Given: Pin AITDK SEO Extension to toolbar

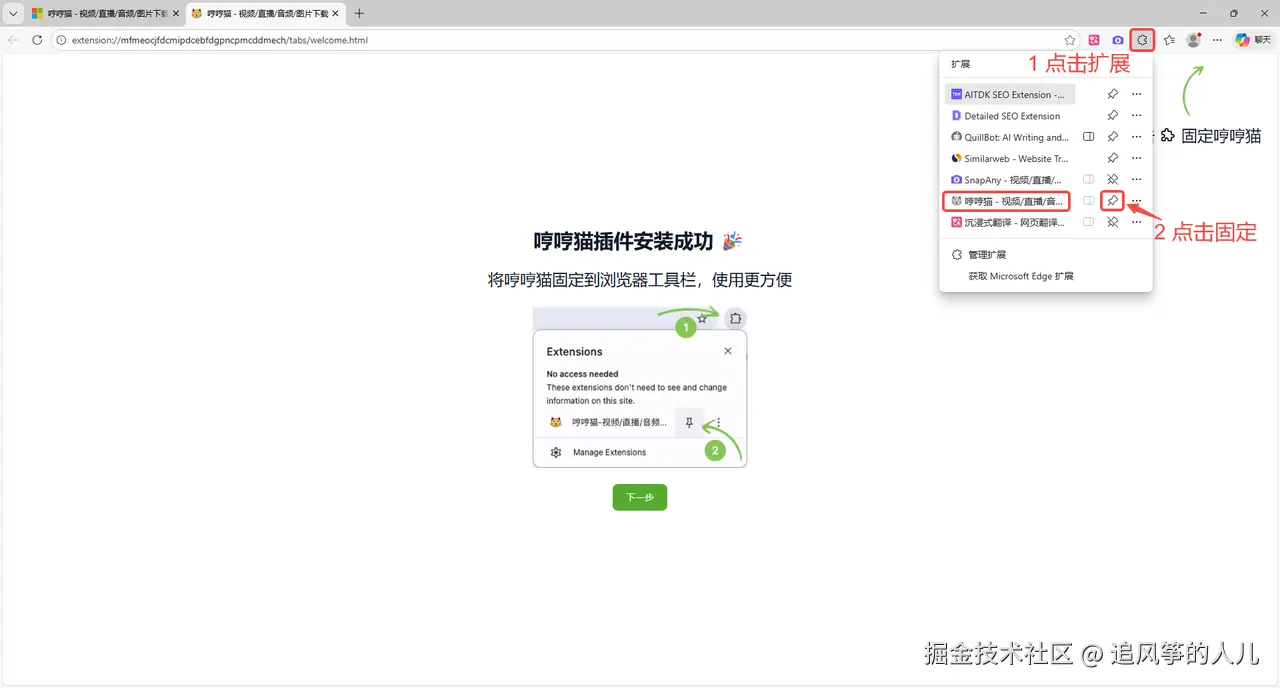Looking at the screenshot, I should pyautogui.click(x=1112, y=94).
